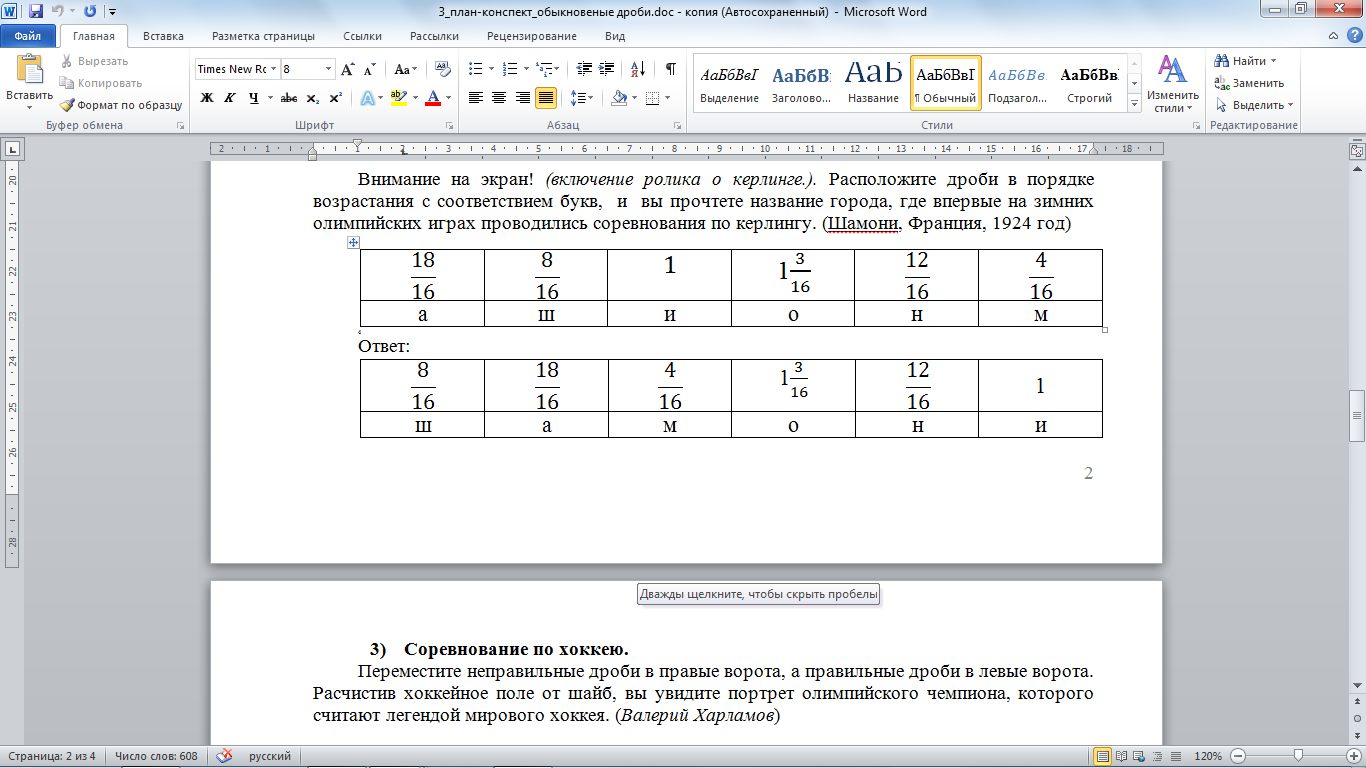Viewport: 1366px width, 768px height.
Task: Open the Change Case (Aa) dropdown
Action: [x=405, y=69]
